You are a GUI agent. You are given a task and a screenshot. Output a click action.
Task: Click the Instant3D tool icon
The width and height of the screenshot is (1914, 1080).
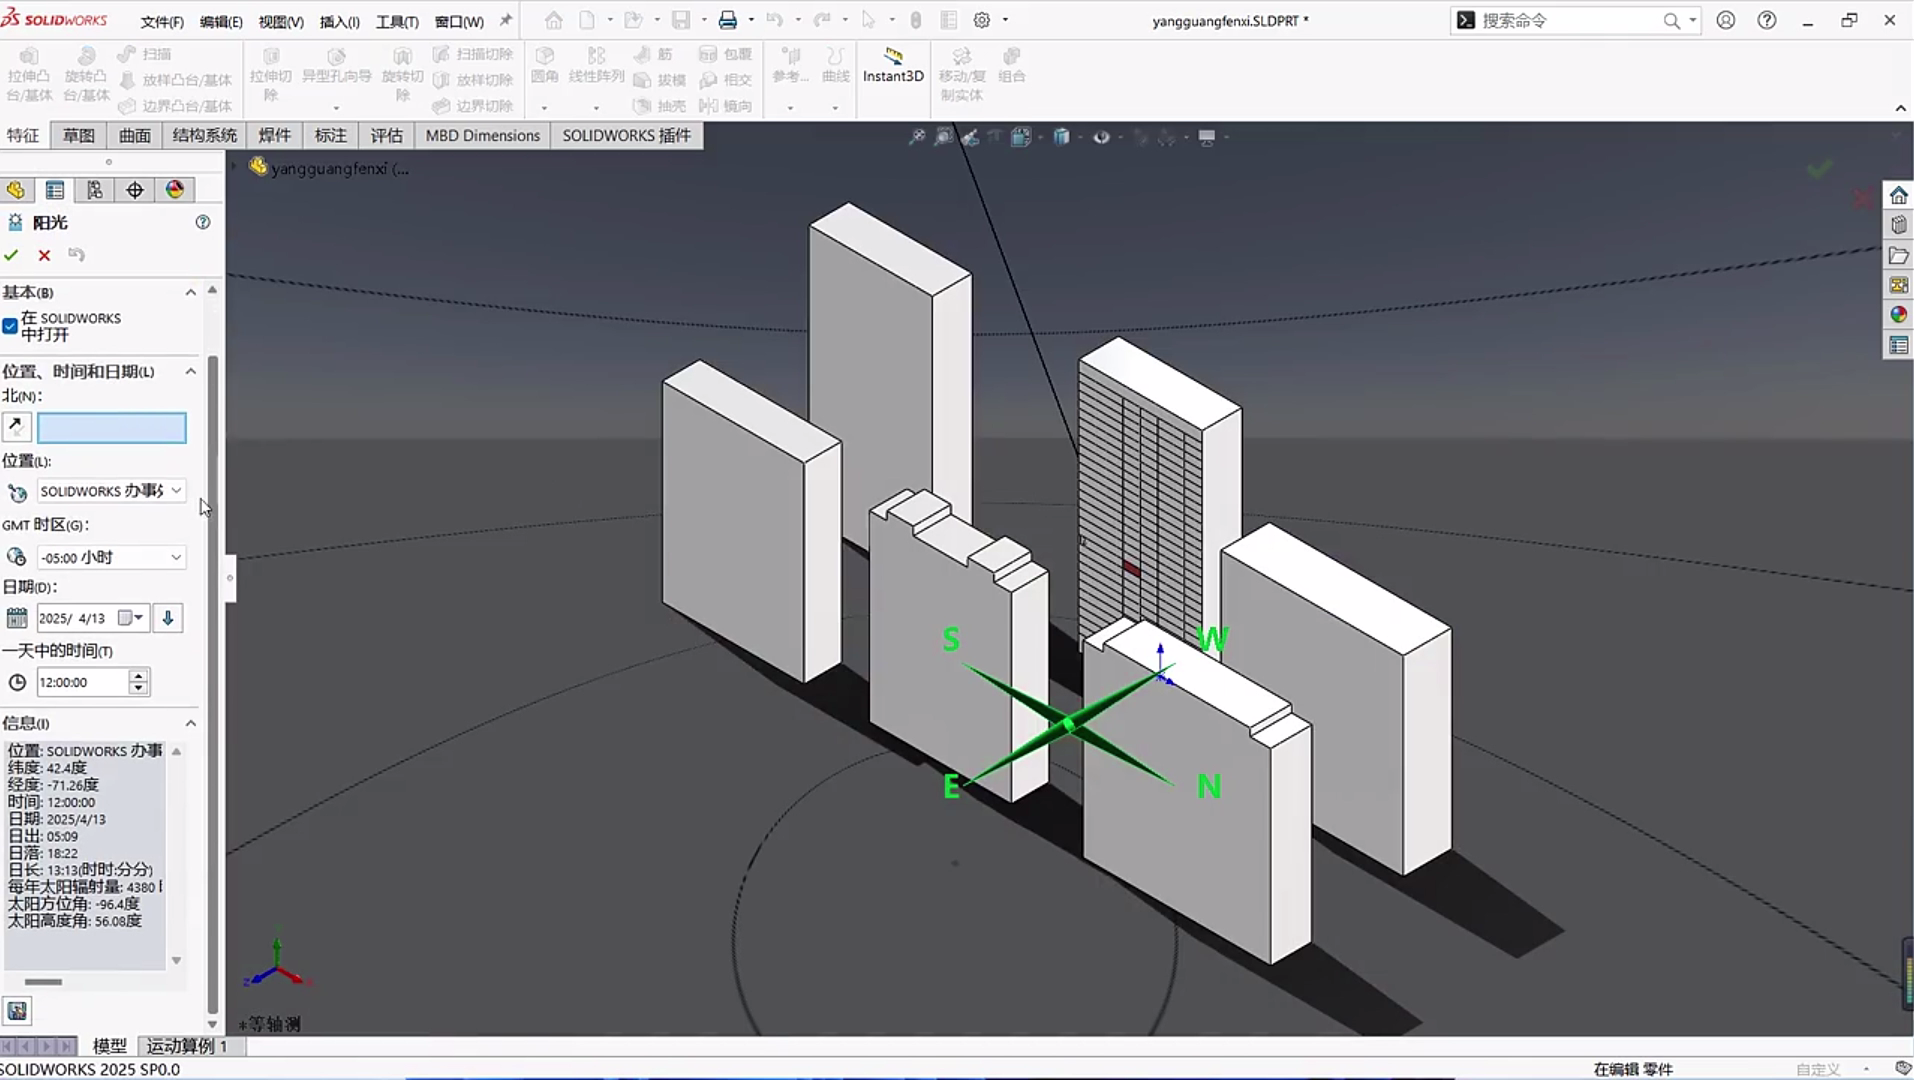892,57
